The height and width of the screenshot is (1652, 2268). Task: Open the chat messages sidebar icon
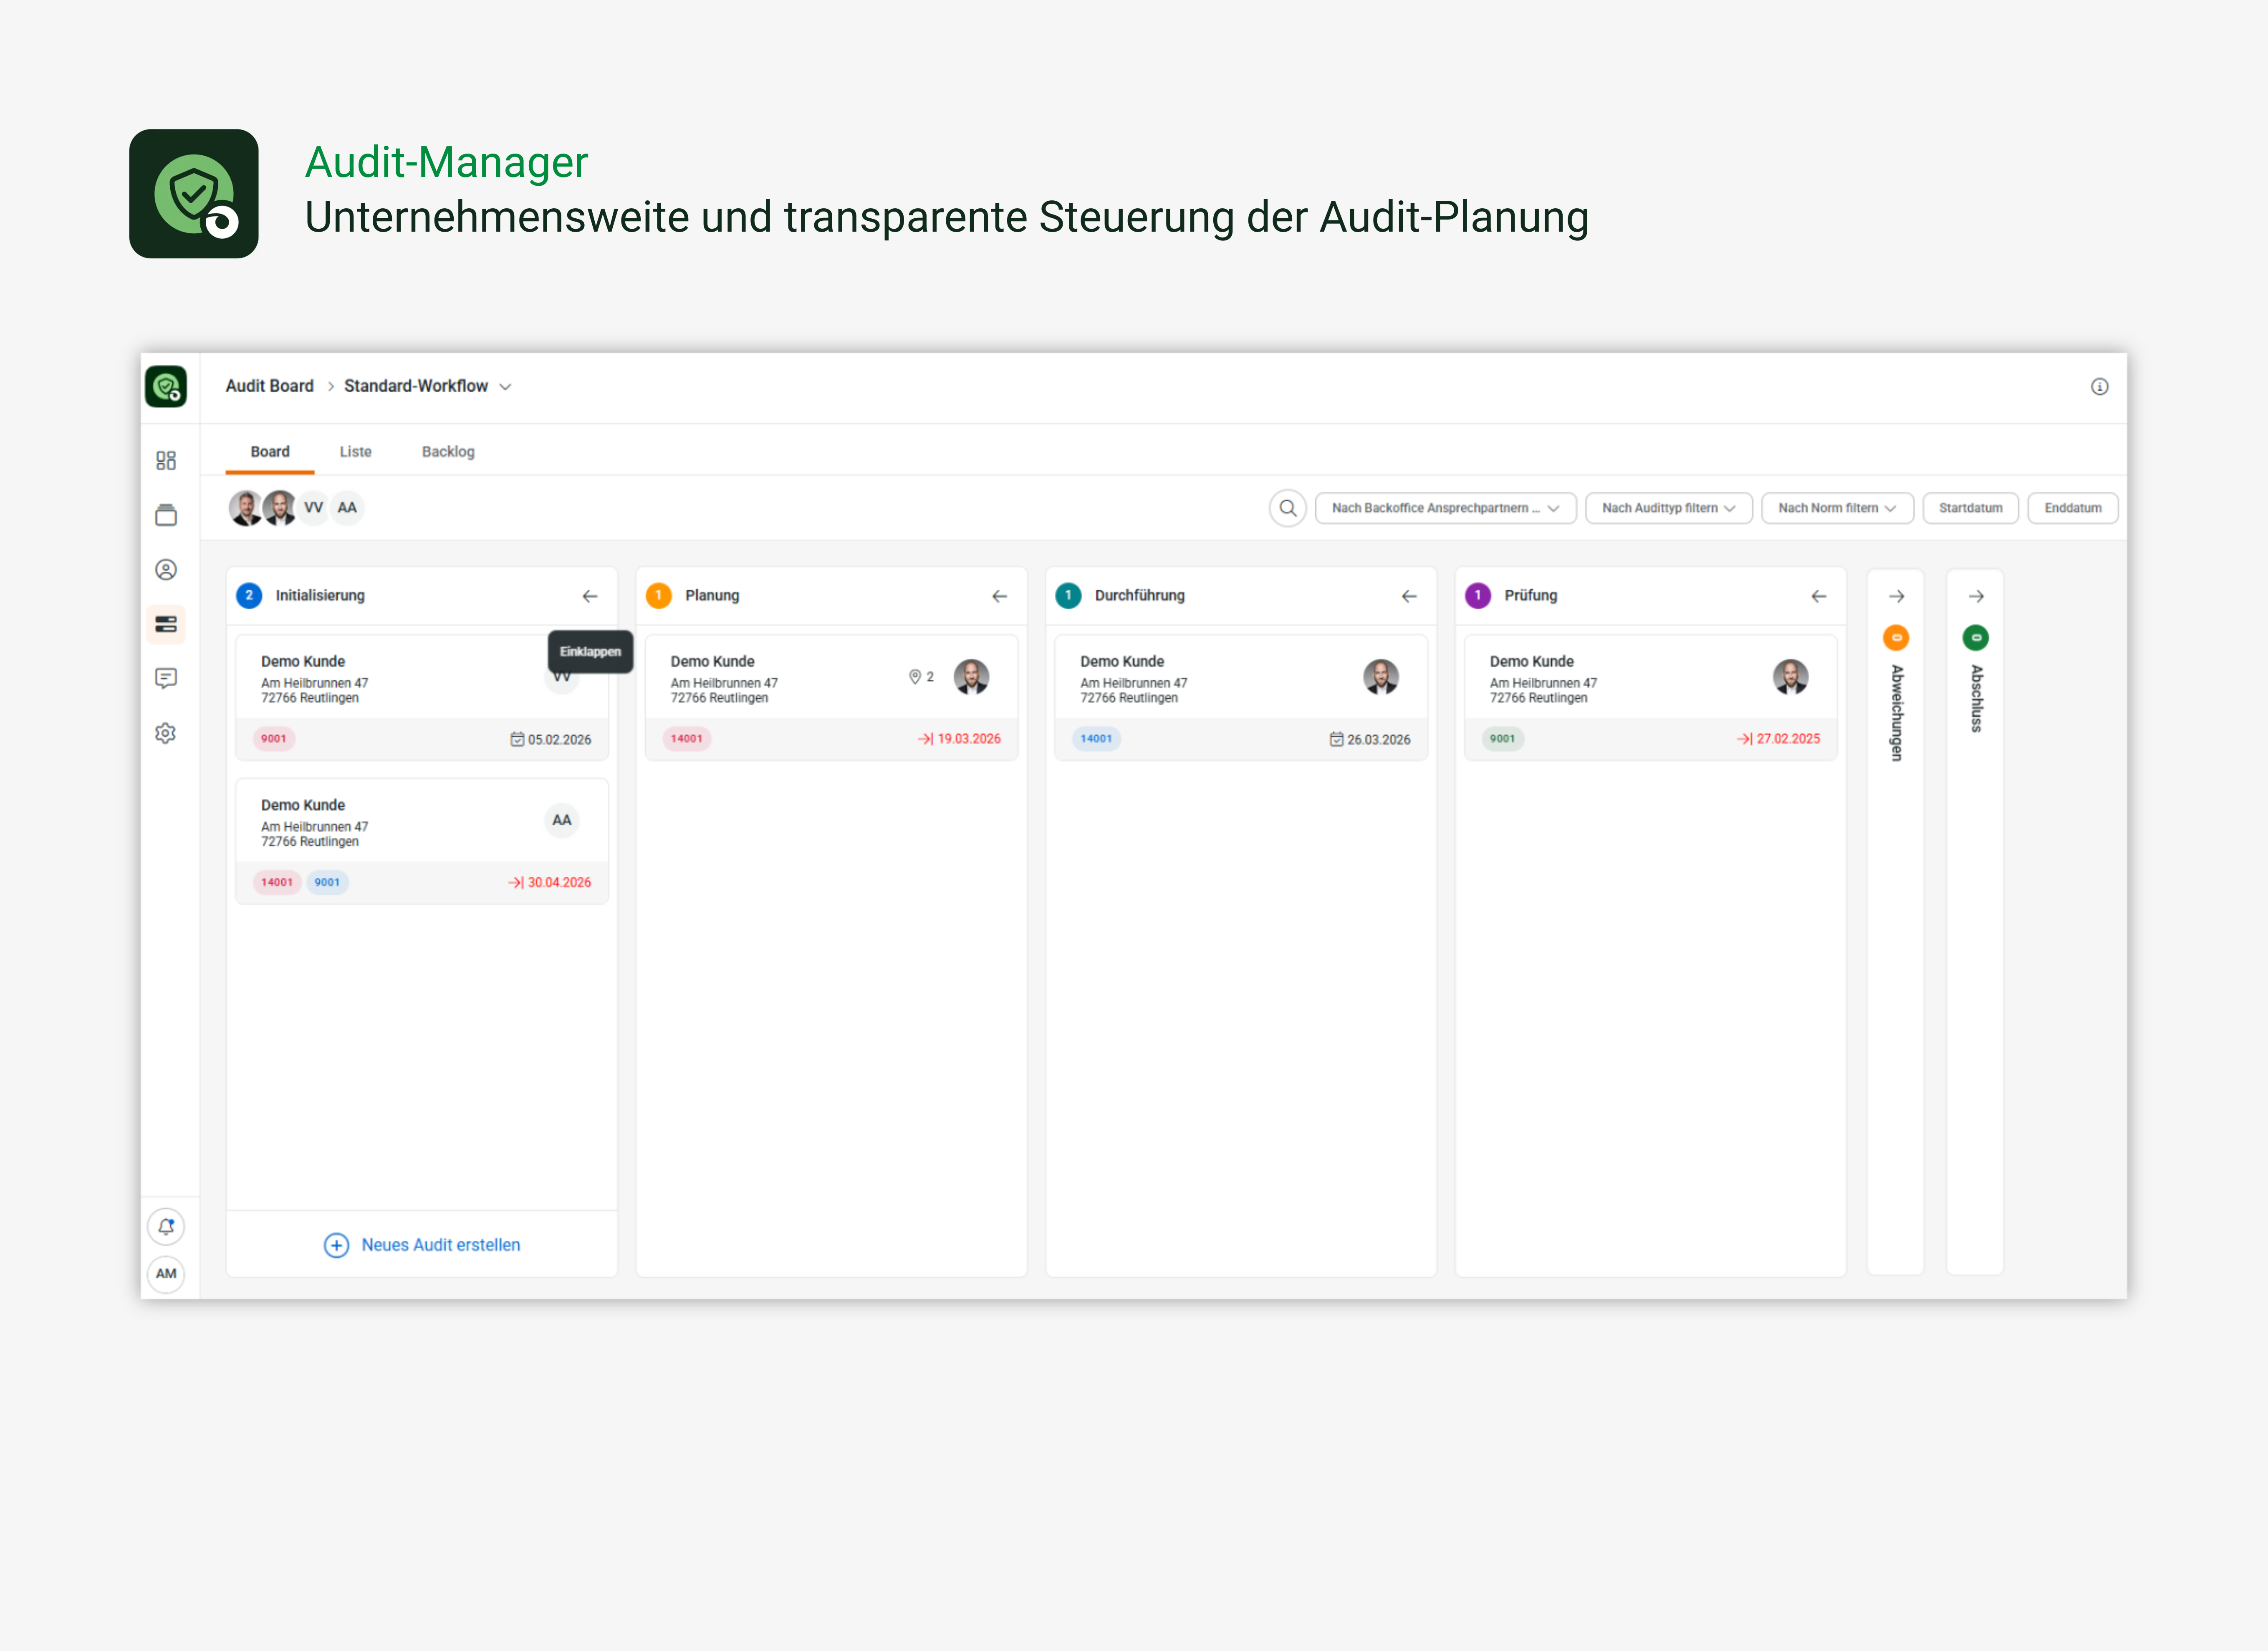coord(166,678)
